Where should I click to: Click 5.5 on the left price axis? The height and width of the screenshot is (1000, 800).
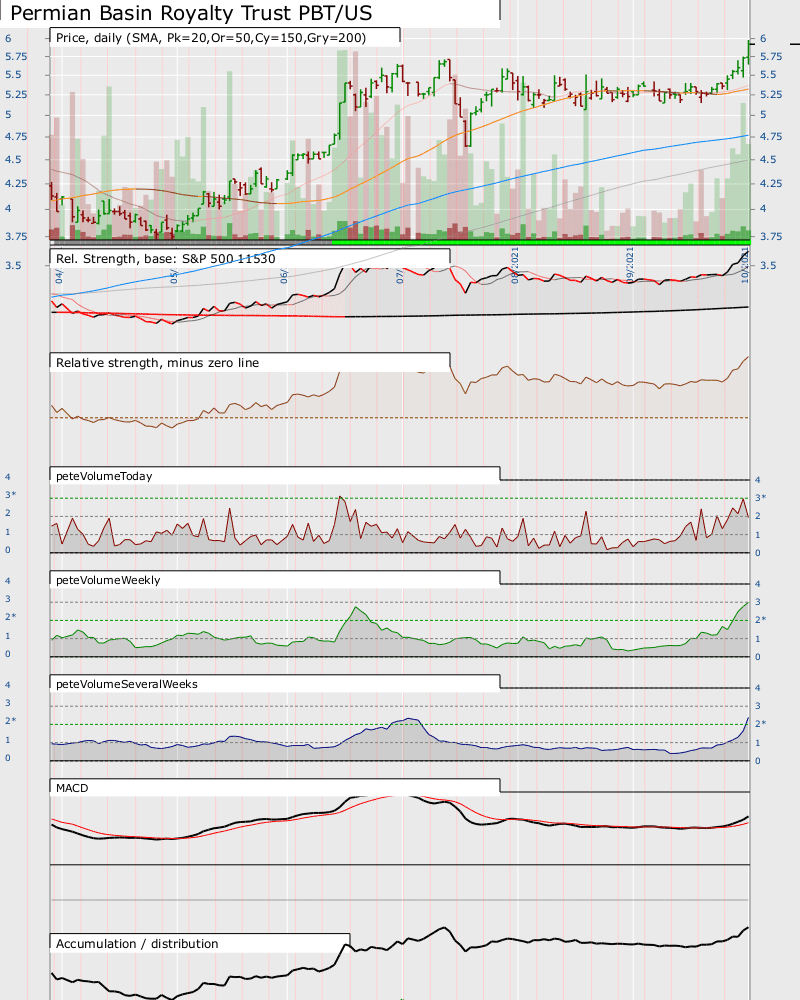click(13, 74)
